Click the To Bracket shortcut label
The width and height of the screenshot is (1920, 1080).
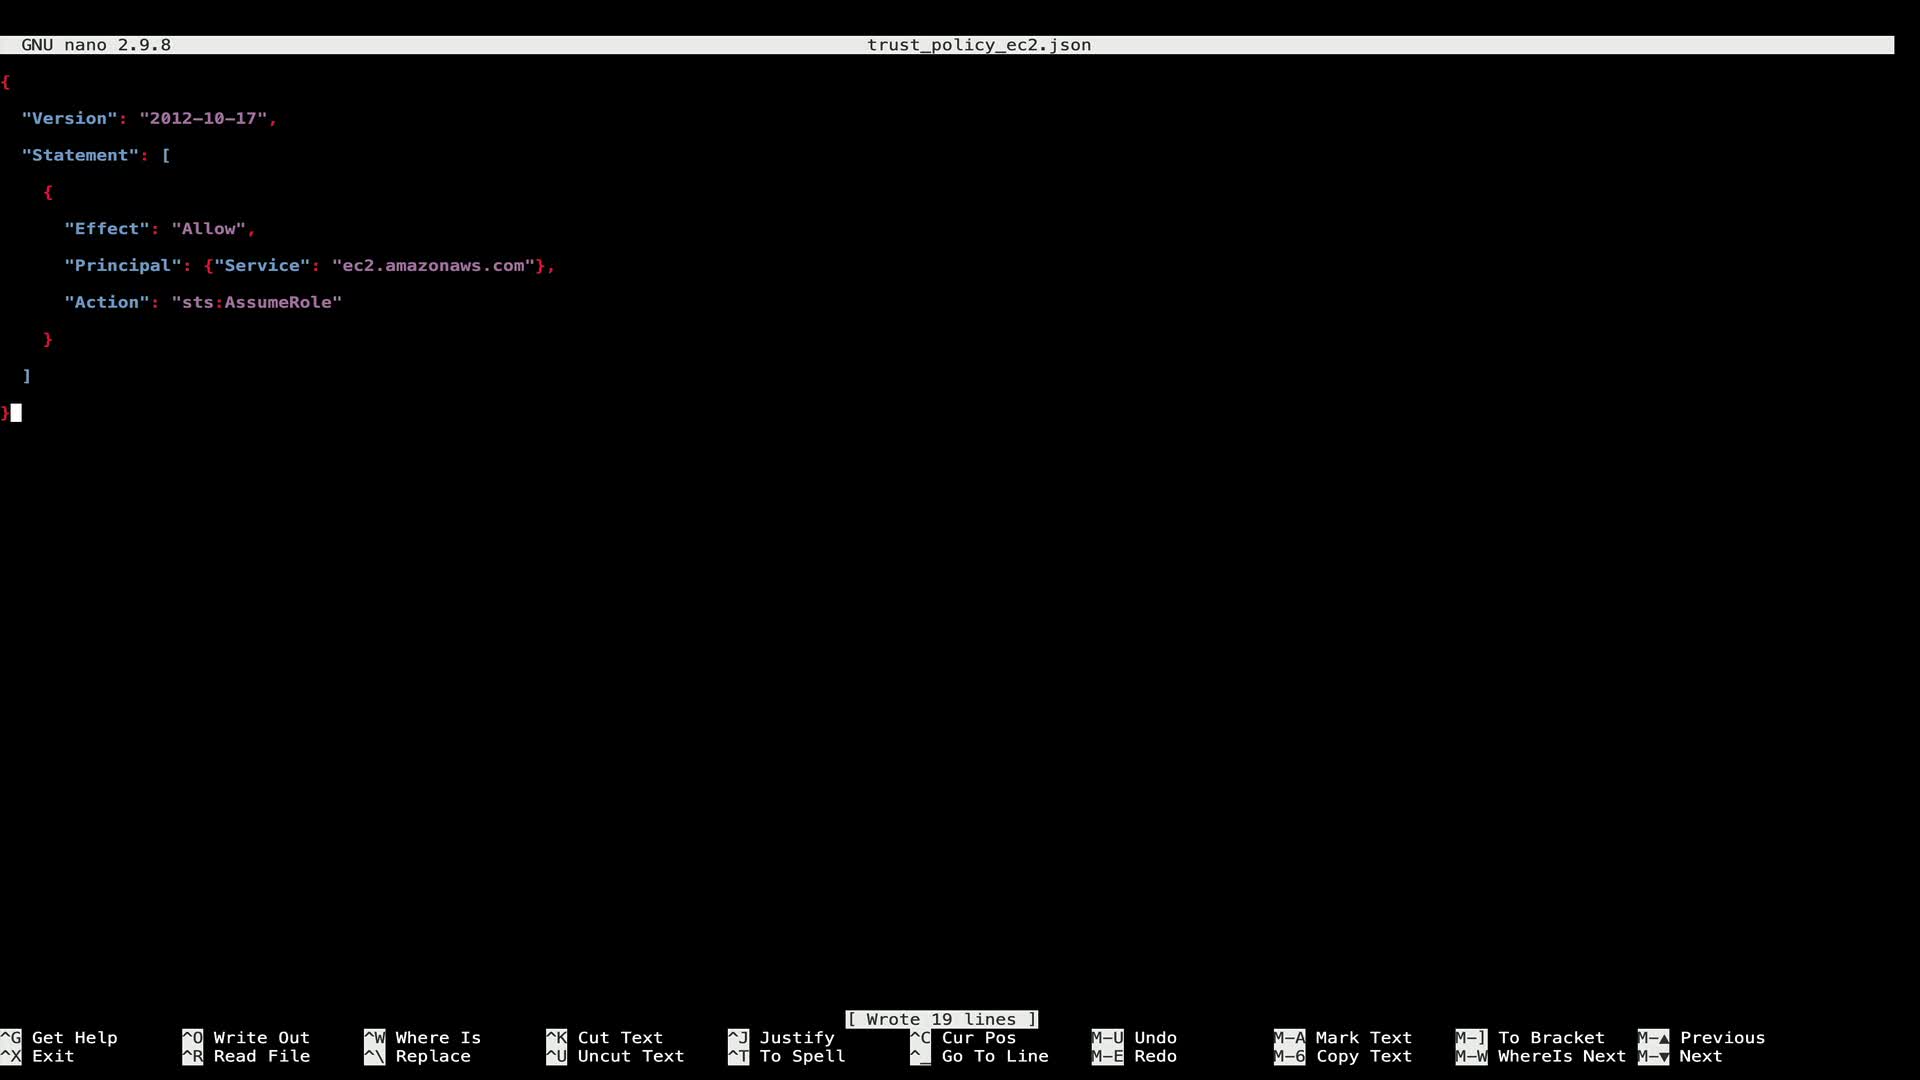tap(1551, 1038)
